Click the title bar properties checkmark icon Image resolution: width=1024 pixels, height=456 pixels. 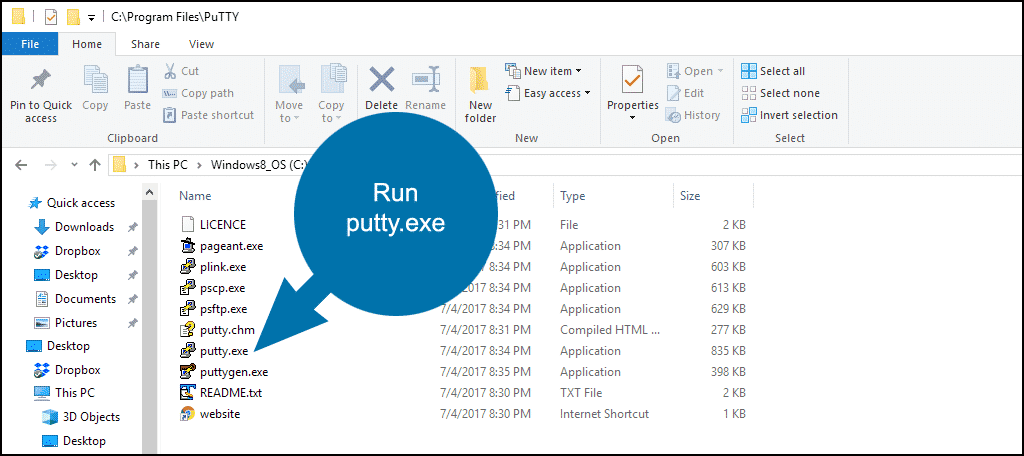(x=52, y=16)
